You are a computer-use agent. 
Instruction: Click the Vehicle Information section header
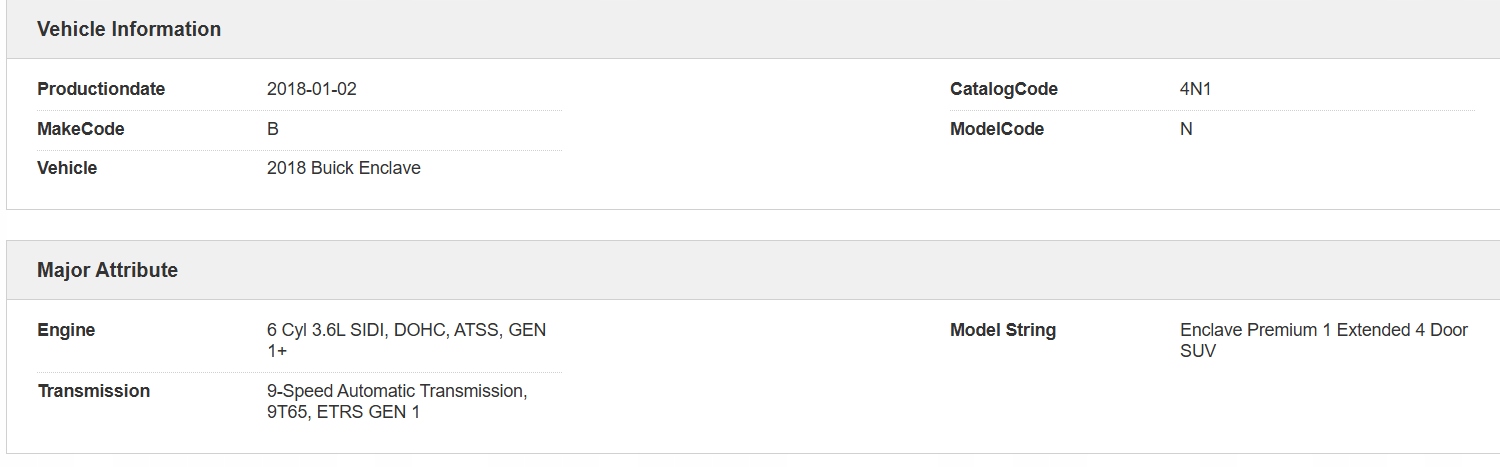tap(129, 29)
